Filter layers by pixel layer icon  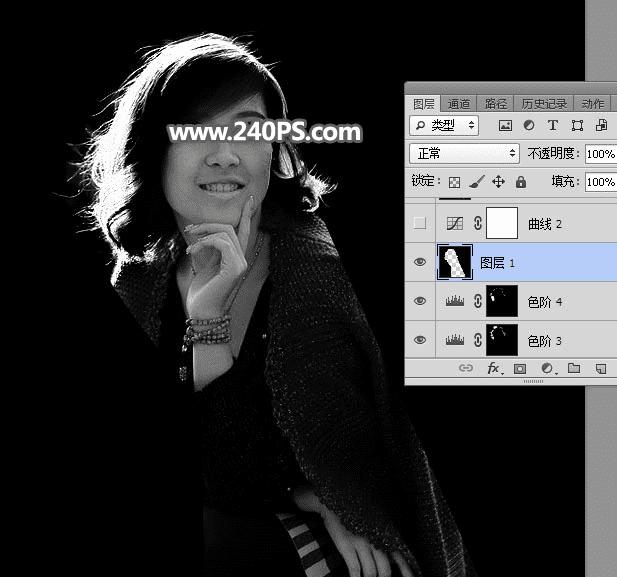coord(505,126)
